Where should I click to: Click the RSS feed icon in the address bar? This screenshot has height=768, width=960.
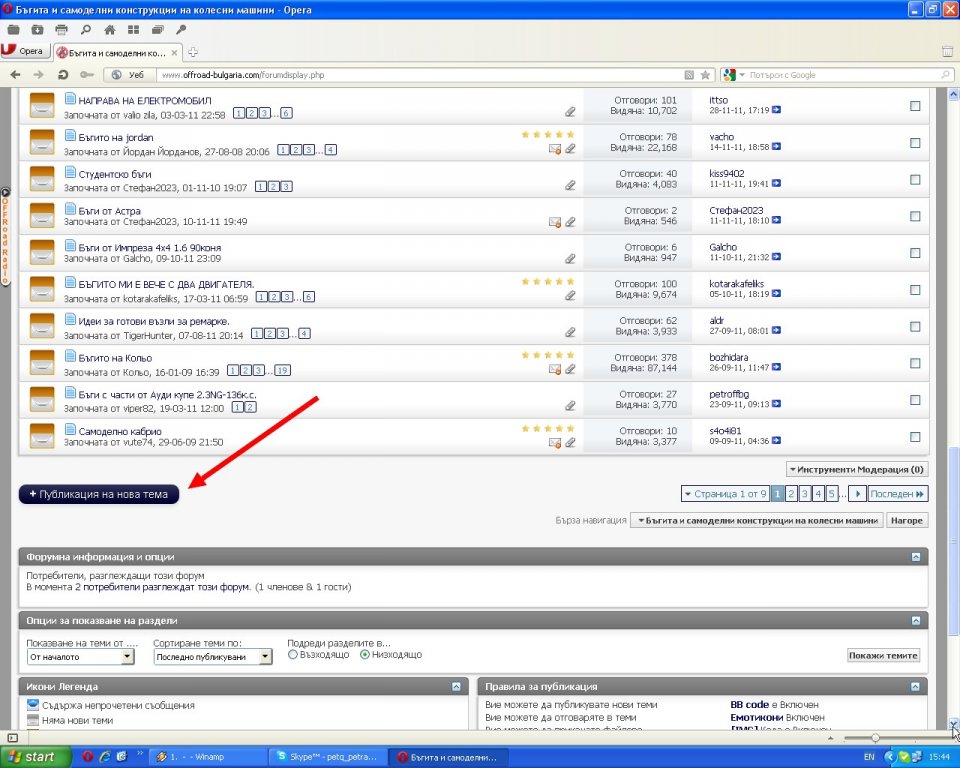(x=689, y=75)
